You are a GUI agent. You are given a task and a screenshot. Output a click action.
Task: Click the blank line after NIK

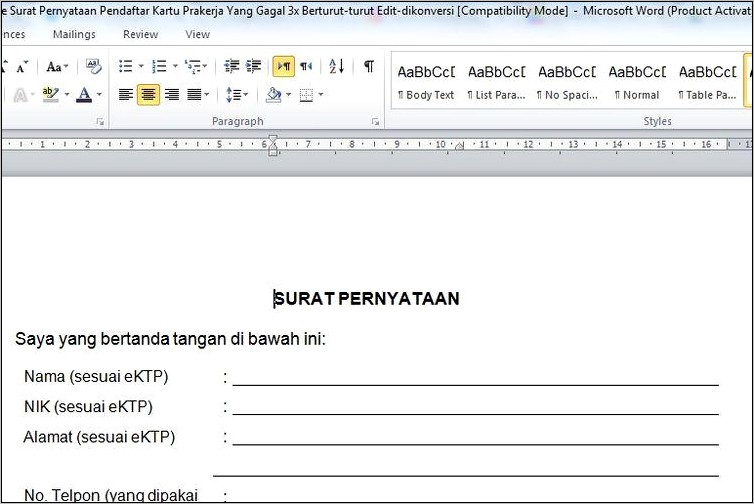pos(476,414)
